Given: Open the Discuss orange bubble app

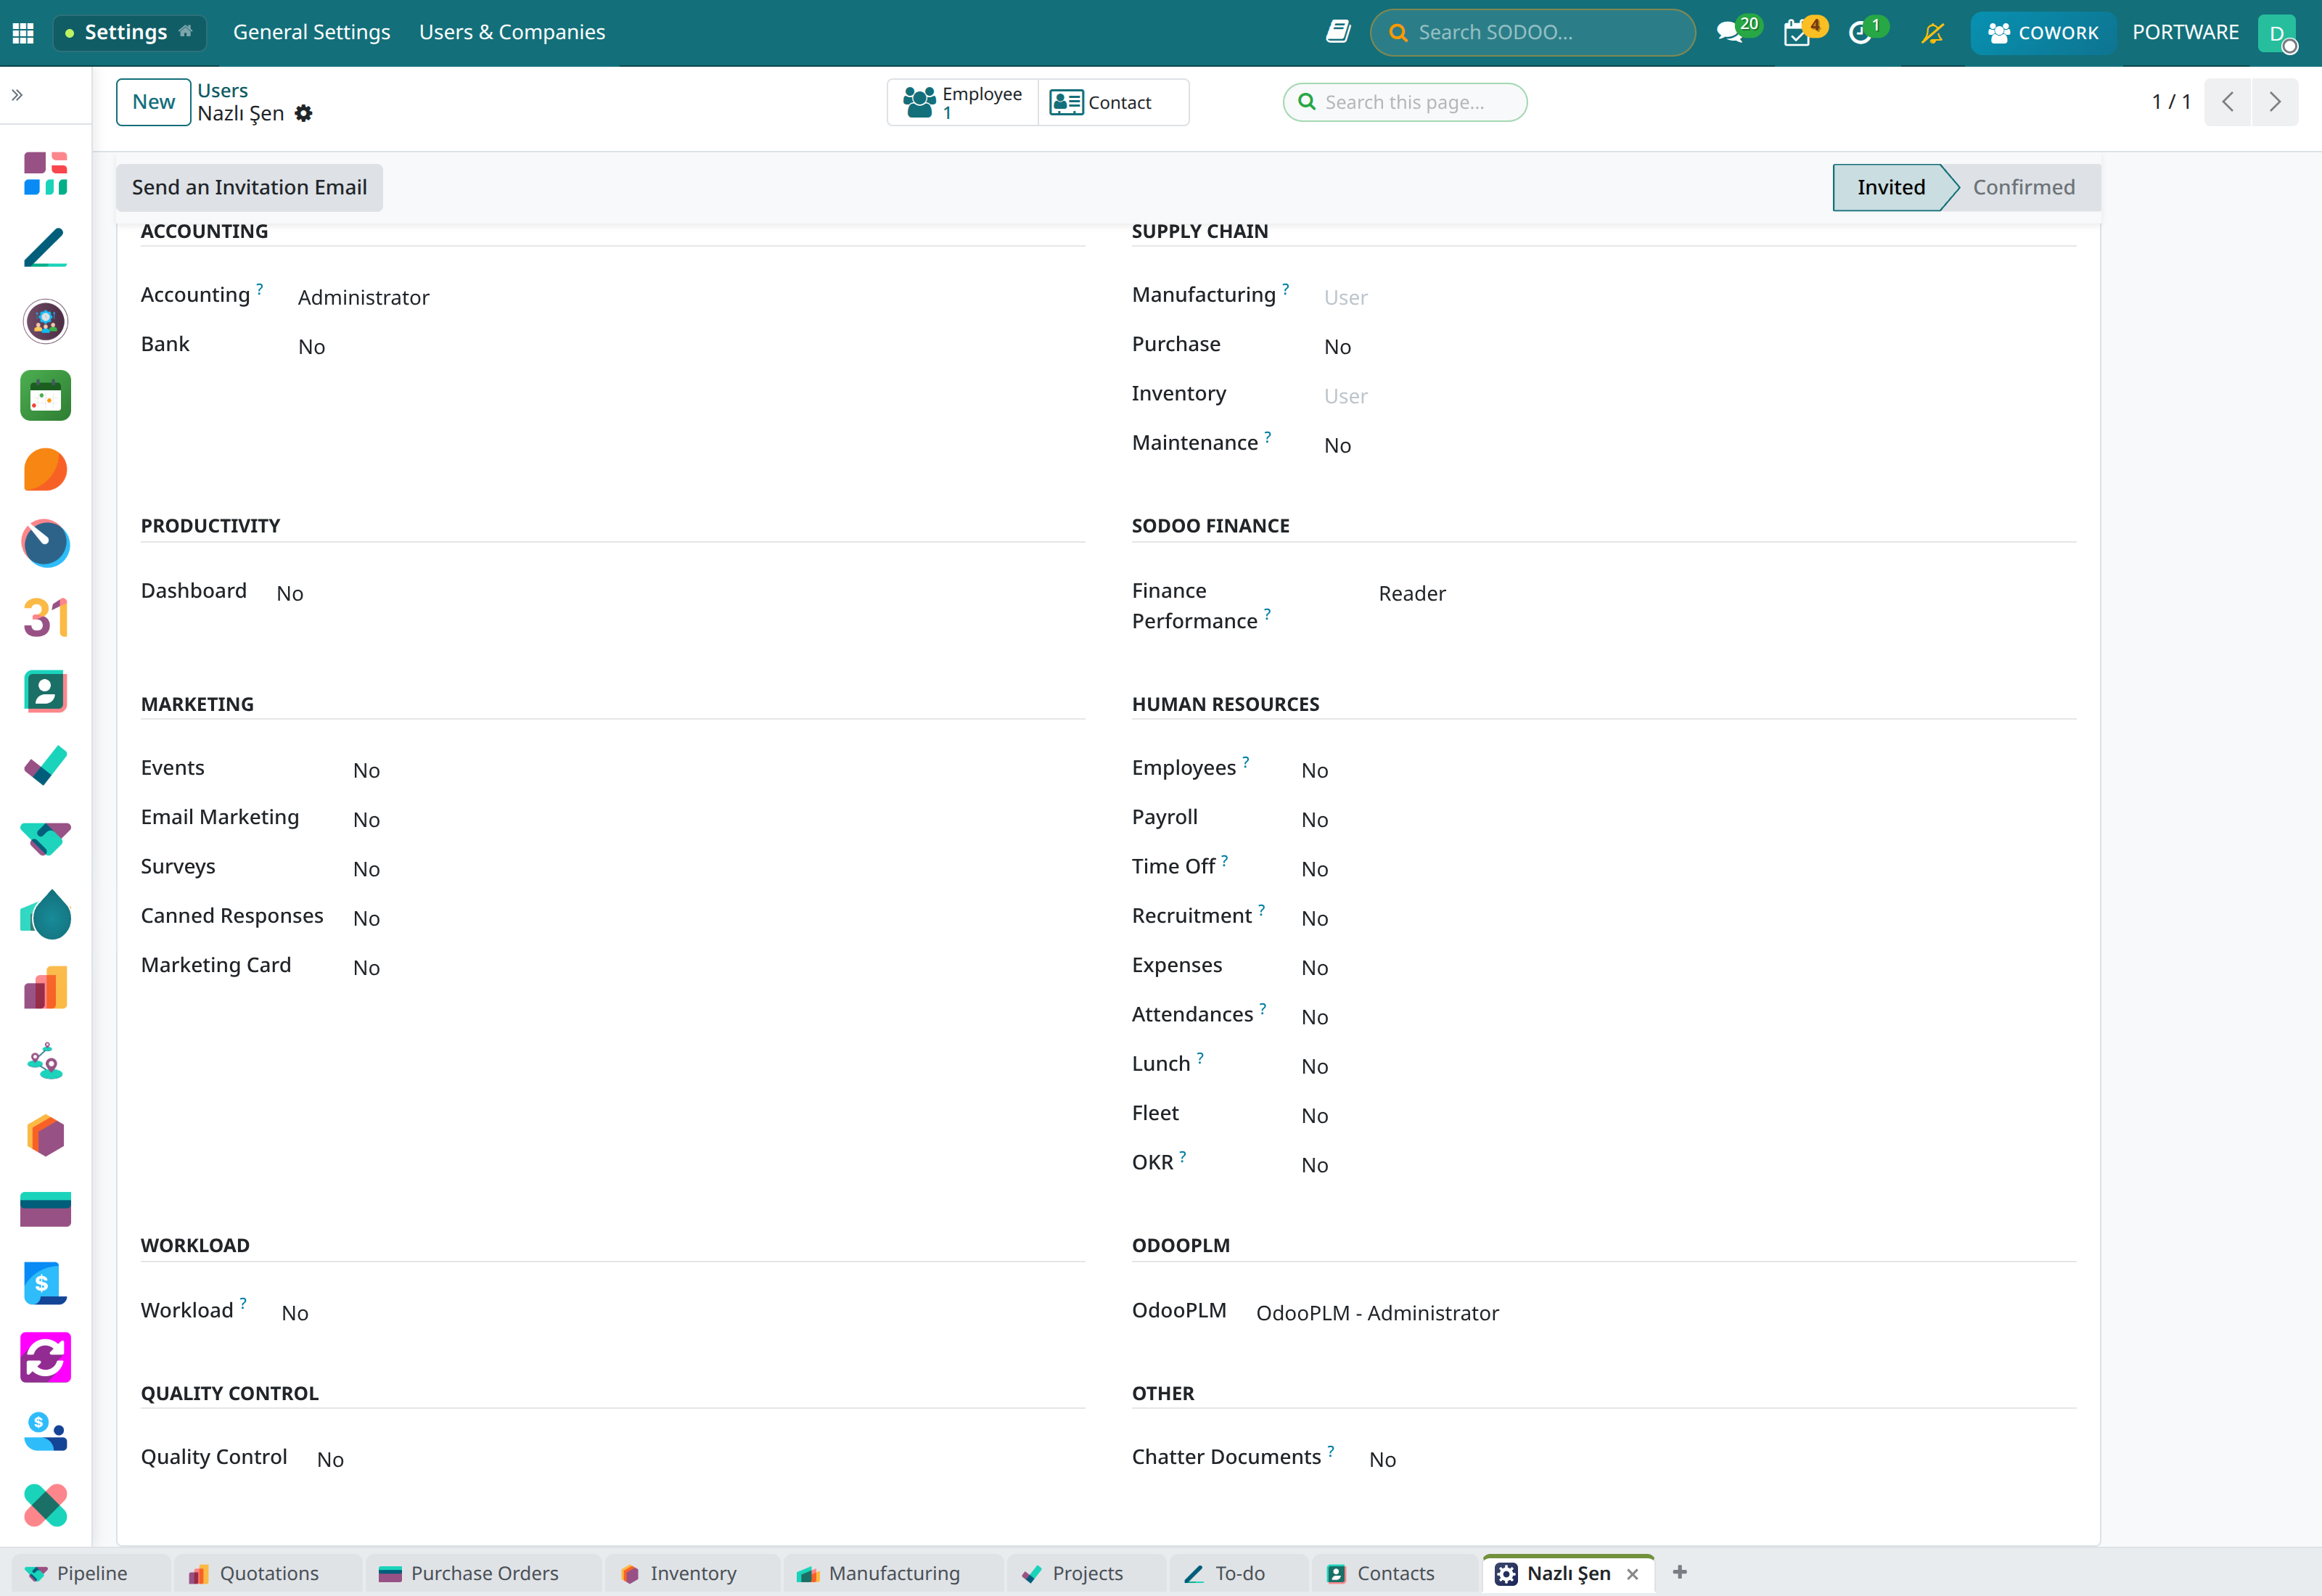Looking at the screenshot, I should coord(45,469).
